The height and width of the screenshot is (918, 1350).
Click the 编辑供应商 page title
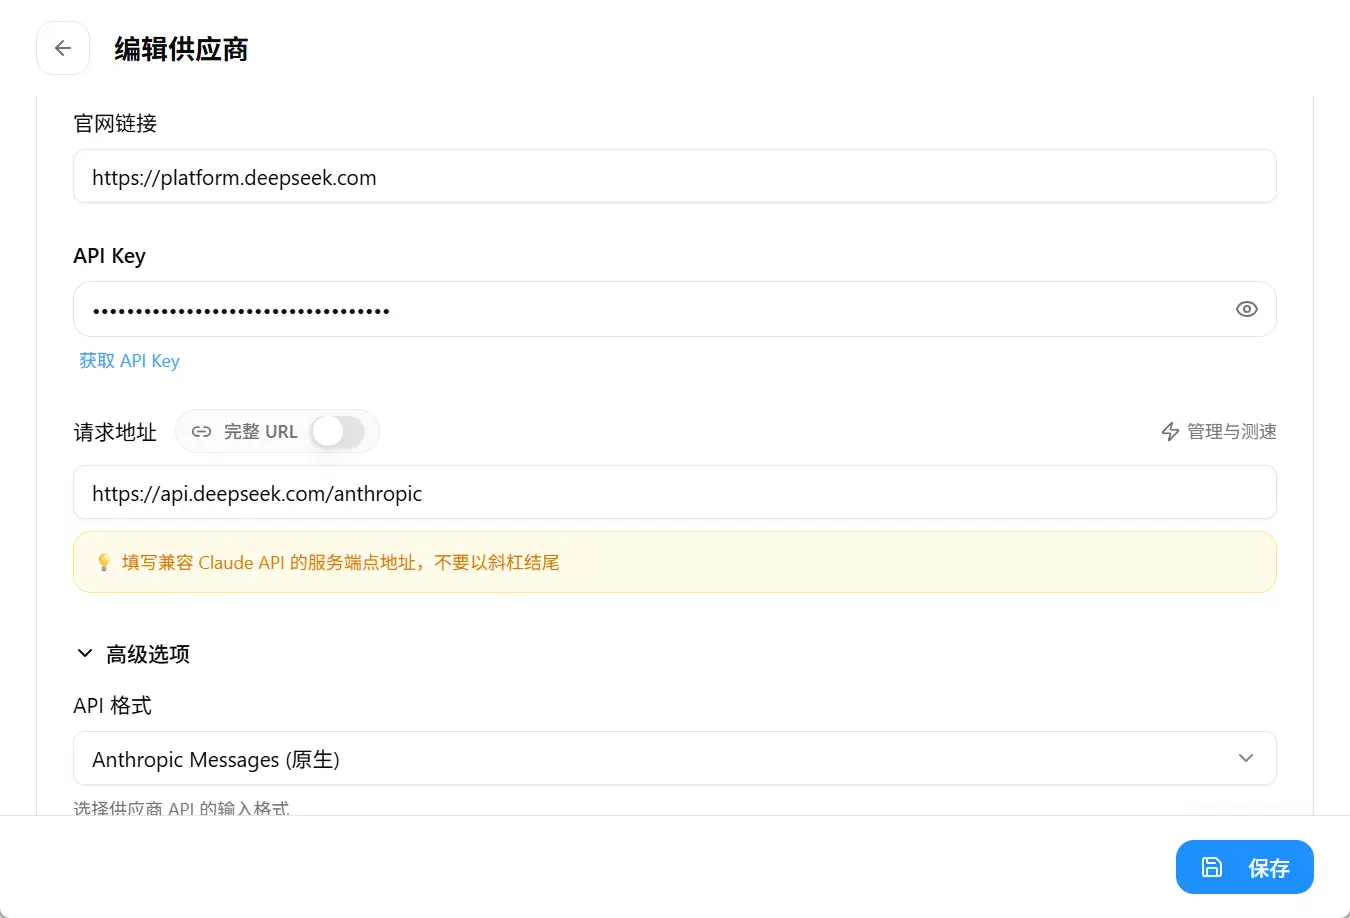(181, 49)
